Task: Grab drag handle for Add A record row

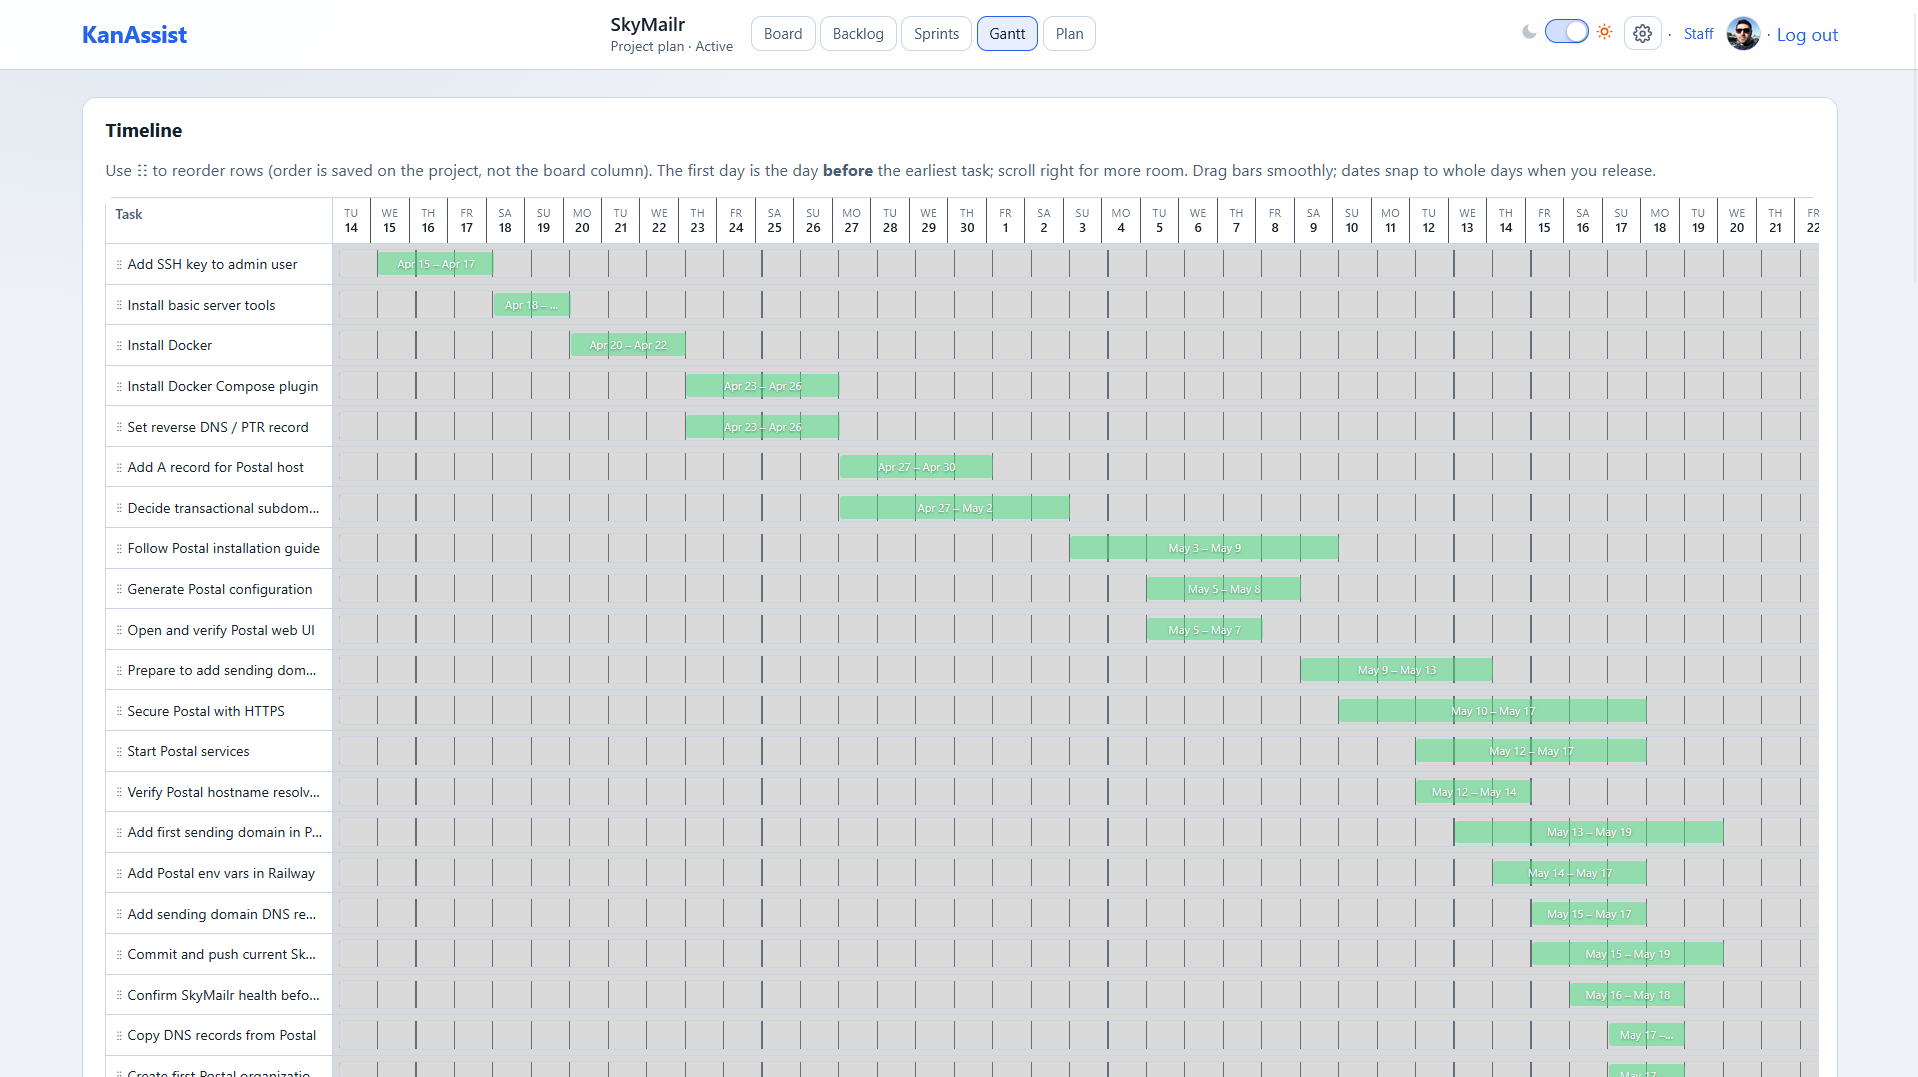Action: tap(119, 468)
